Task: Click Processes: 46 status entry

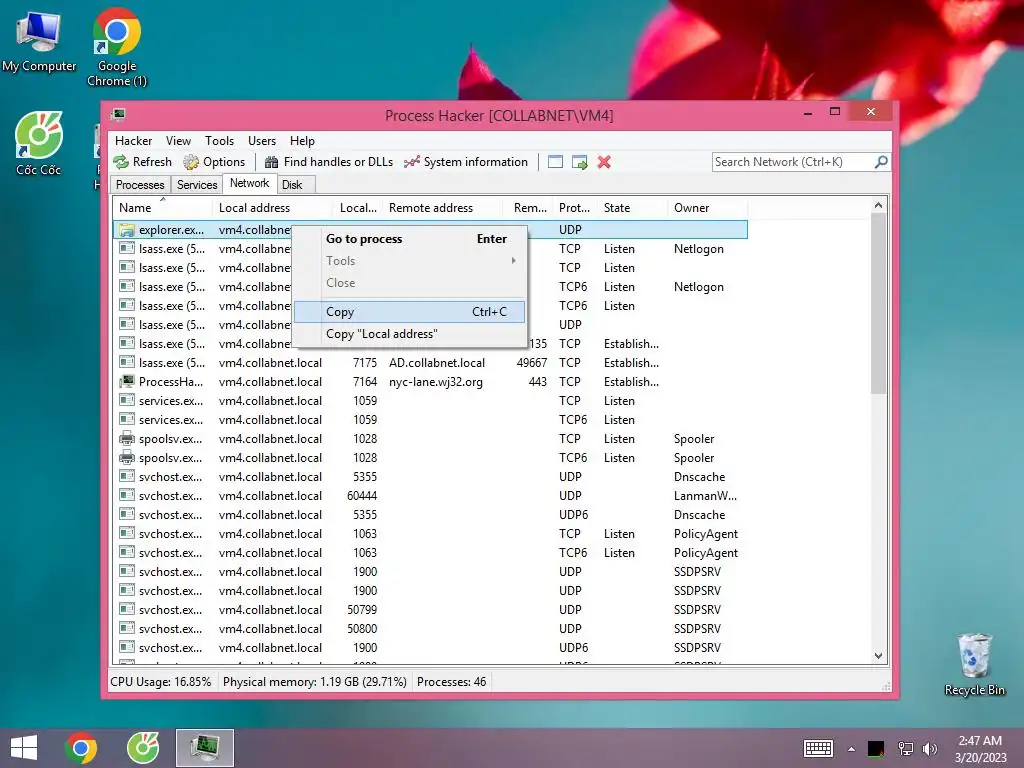Action: pyautogui.click(x=451, y=682)
